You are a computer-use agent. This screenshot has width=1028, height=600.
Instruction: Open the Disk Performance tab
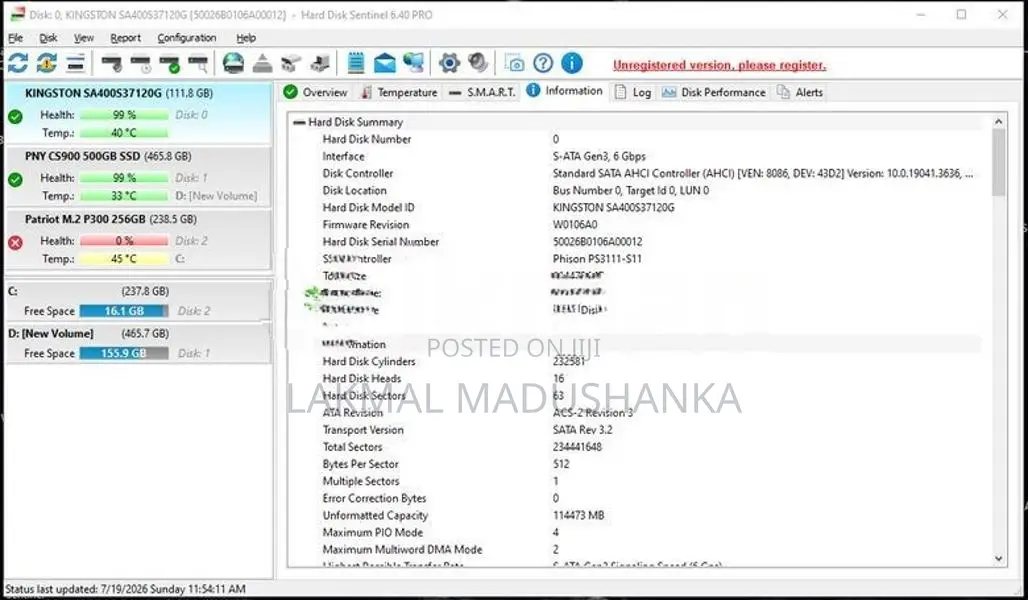tap(714, 92)
